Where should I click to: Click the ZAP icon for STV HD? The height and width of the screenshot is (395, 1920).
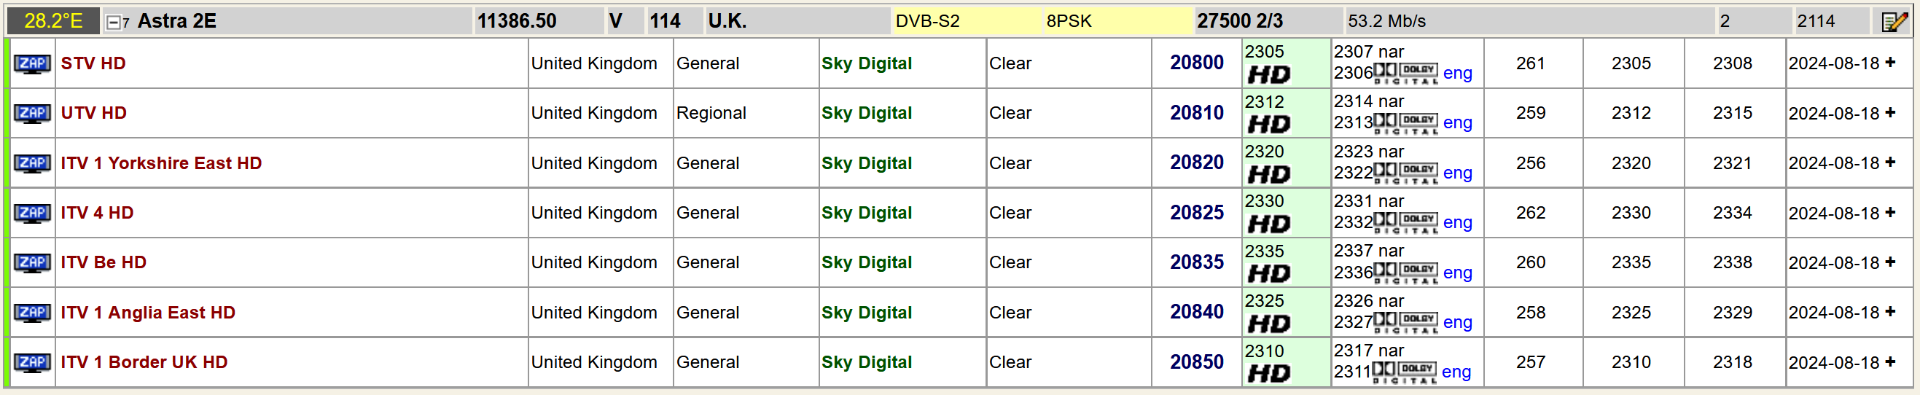coord(32,64)
